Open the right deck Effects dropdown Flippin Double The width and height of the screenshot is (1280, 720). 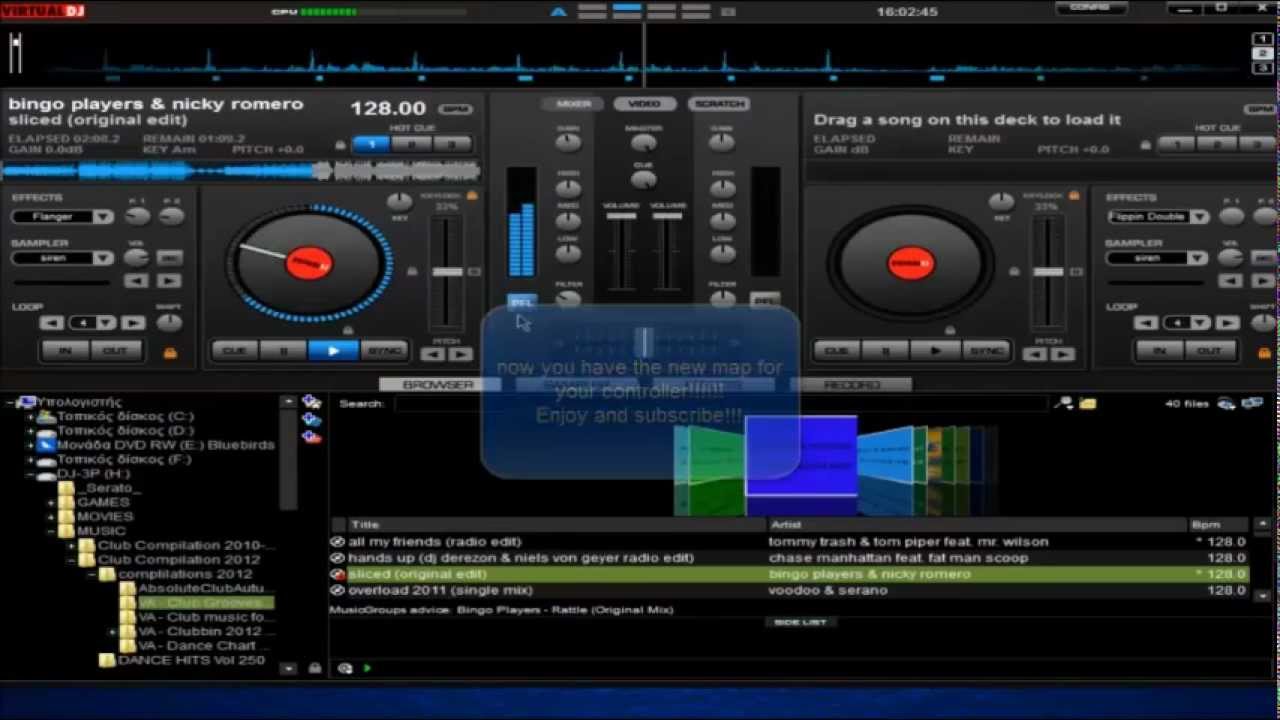(x=1158, y=217)
